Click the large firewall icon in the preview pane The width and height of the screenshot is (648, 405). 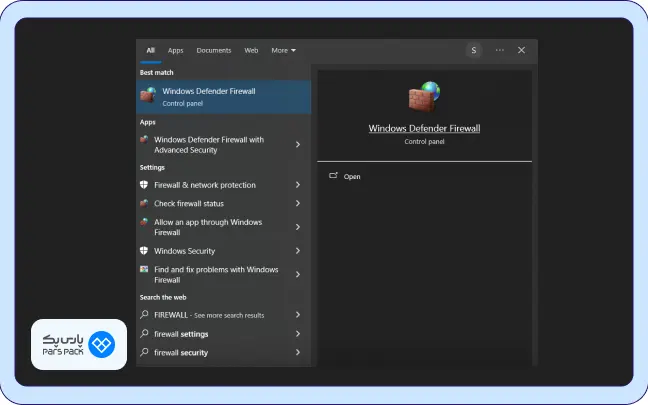423,97
